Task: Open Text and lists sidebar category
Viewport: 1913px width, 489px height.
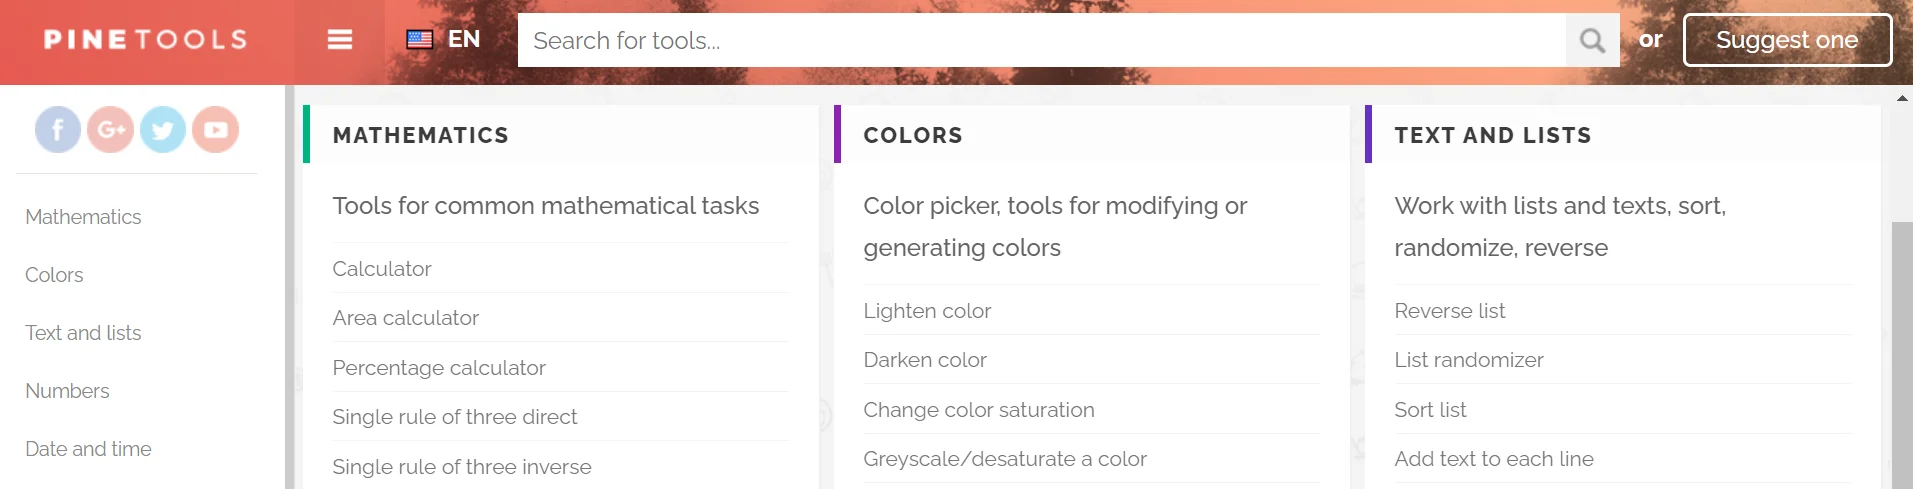Action: 83,333
